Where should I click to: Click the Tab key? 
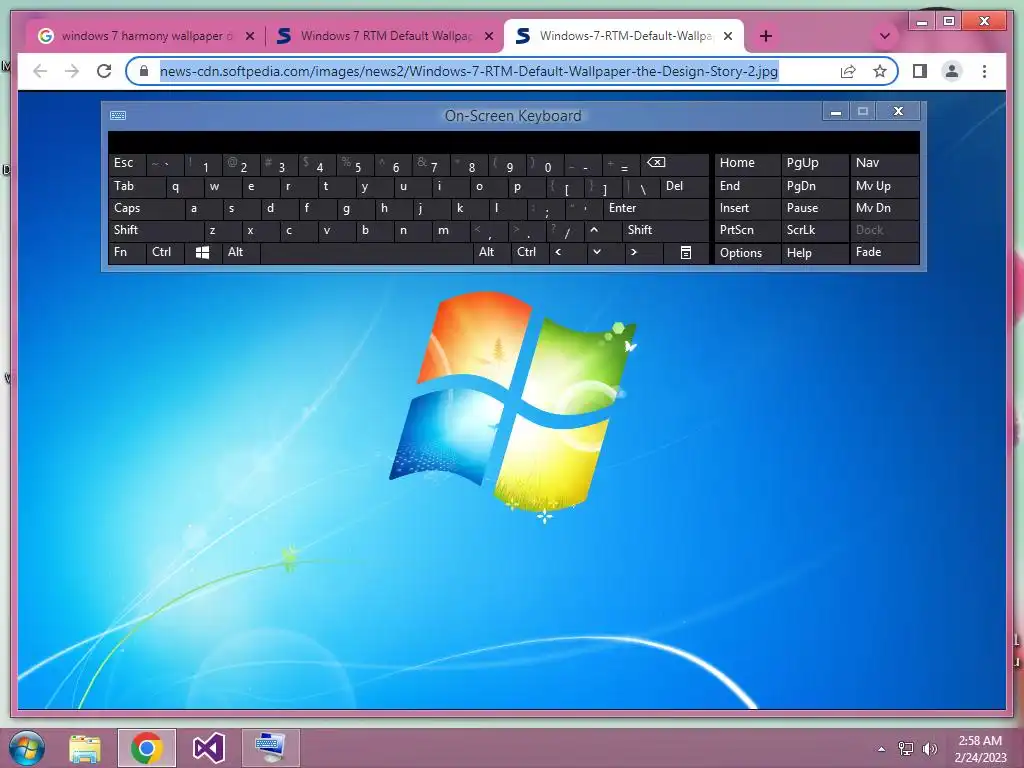[x=136, y=187]
